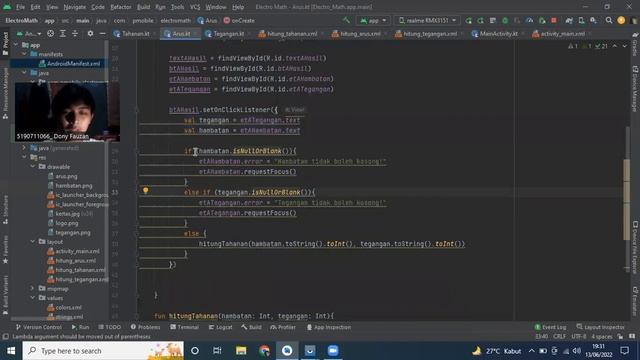Click the Search Everywhere magnifier icon
The height and width of the screenshot is (360, 640).
click(609, 20)
